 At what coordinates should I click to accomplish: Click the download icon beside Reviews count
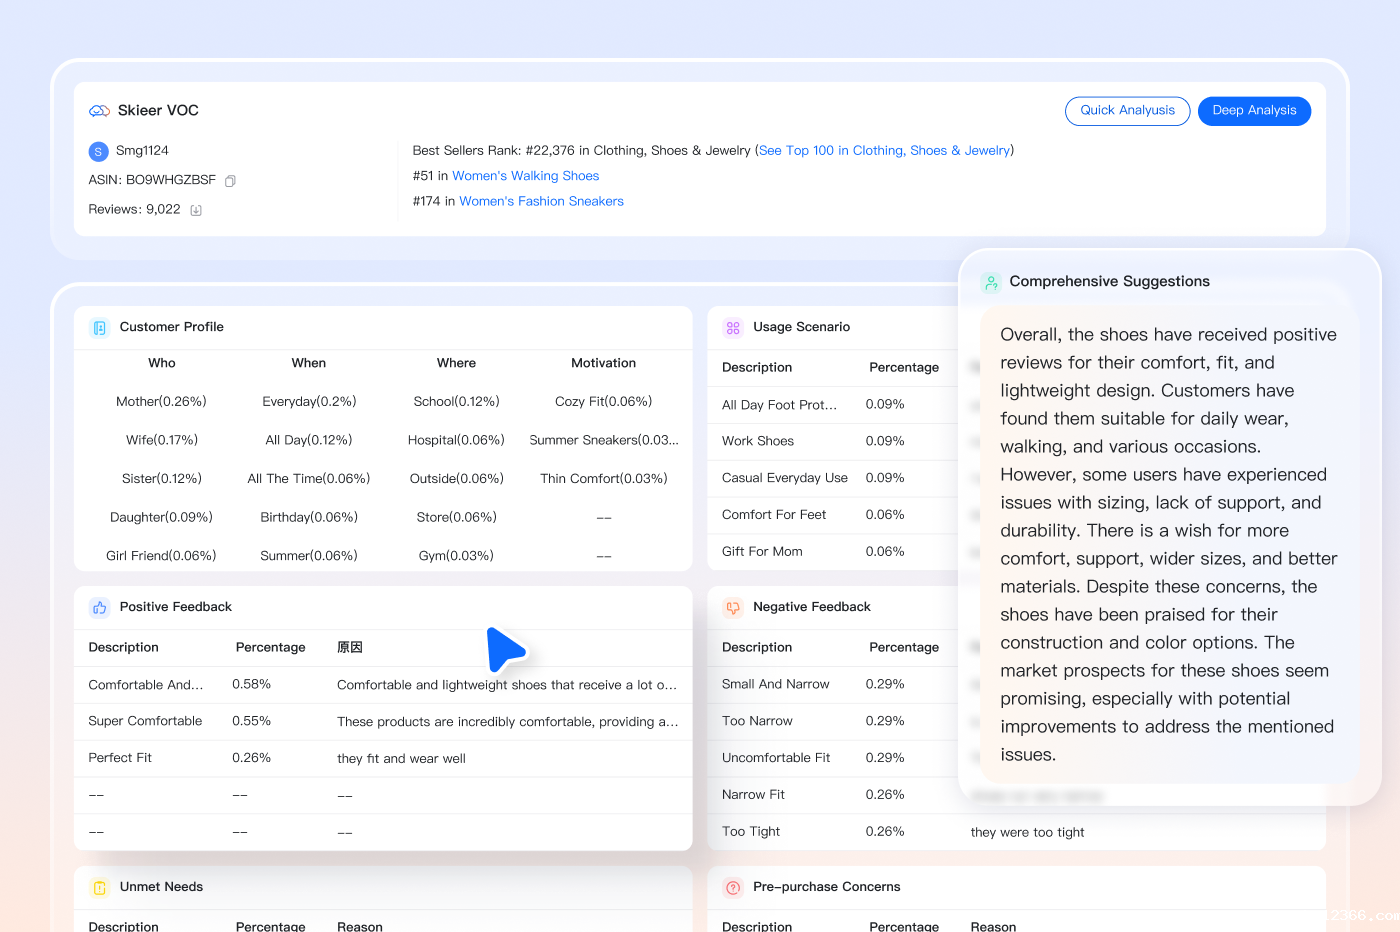[196, 210]
